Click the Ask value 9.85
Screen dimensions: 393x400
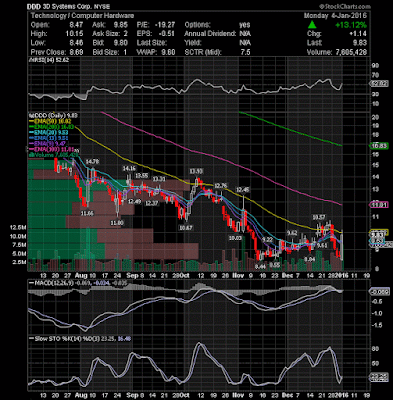pyautogui.click(x=121, y=25)
